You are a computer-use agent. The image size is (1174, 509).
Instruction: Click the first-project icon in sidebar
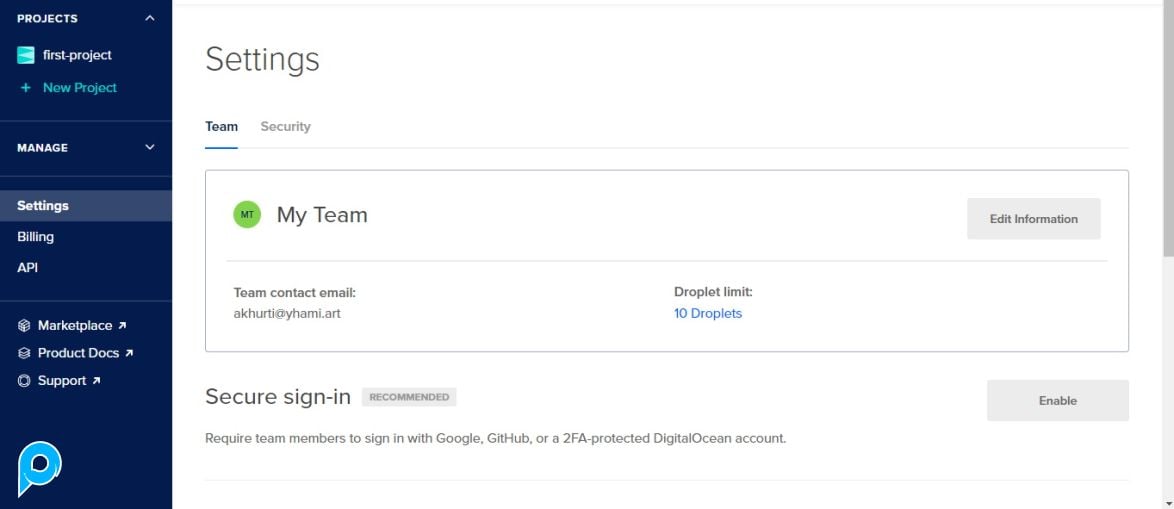[26, 56]
